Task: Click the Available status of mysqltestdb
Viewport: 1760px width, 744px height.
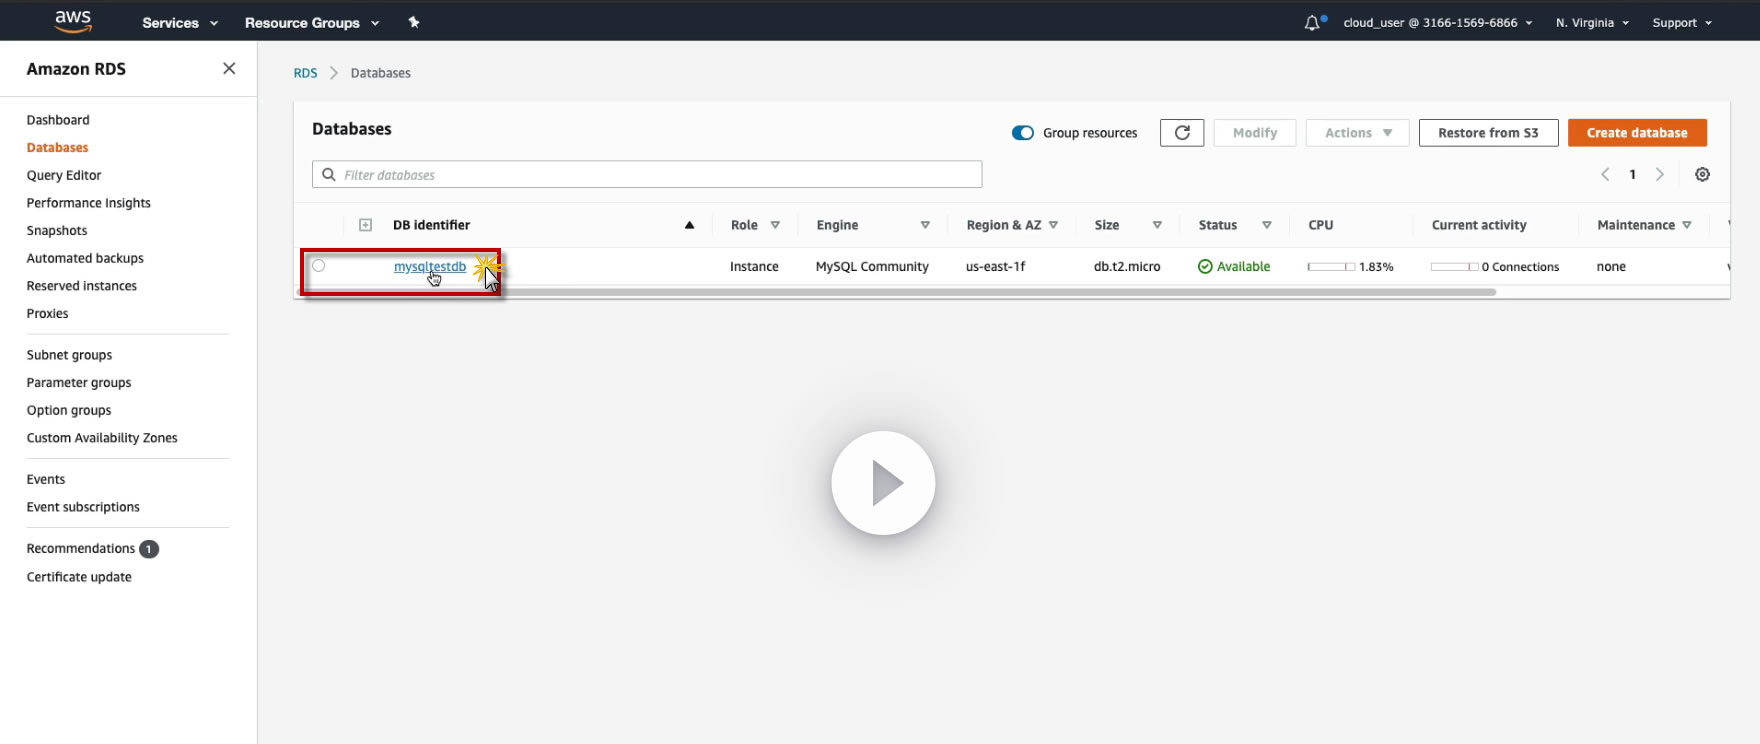Action: pyautogui.click(x=1234, y=267)
